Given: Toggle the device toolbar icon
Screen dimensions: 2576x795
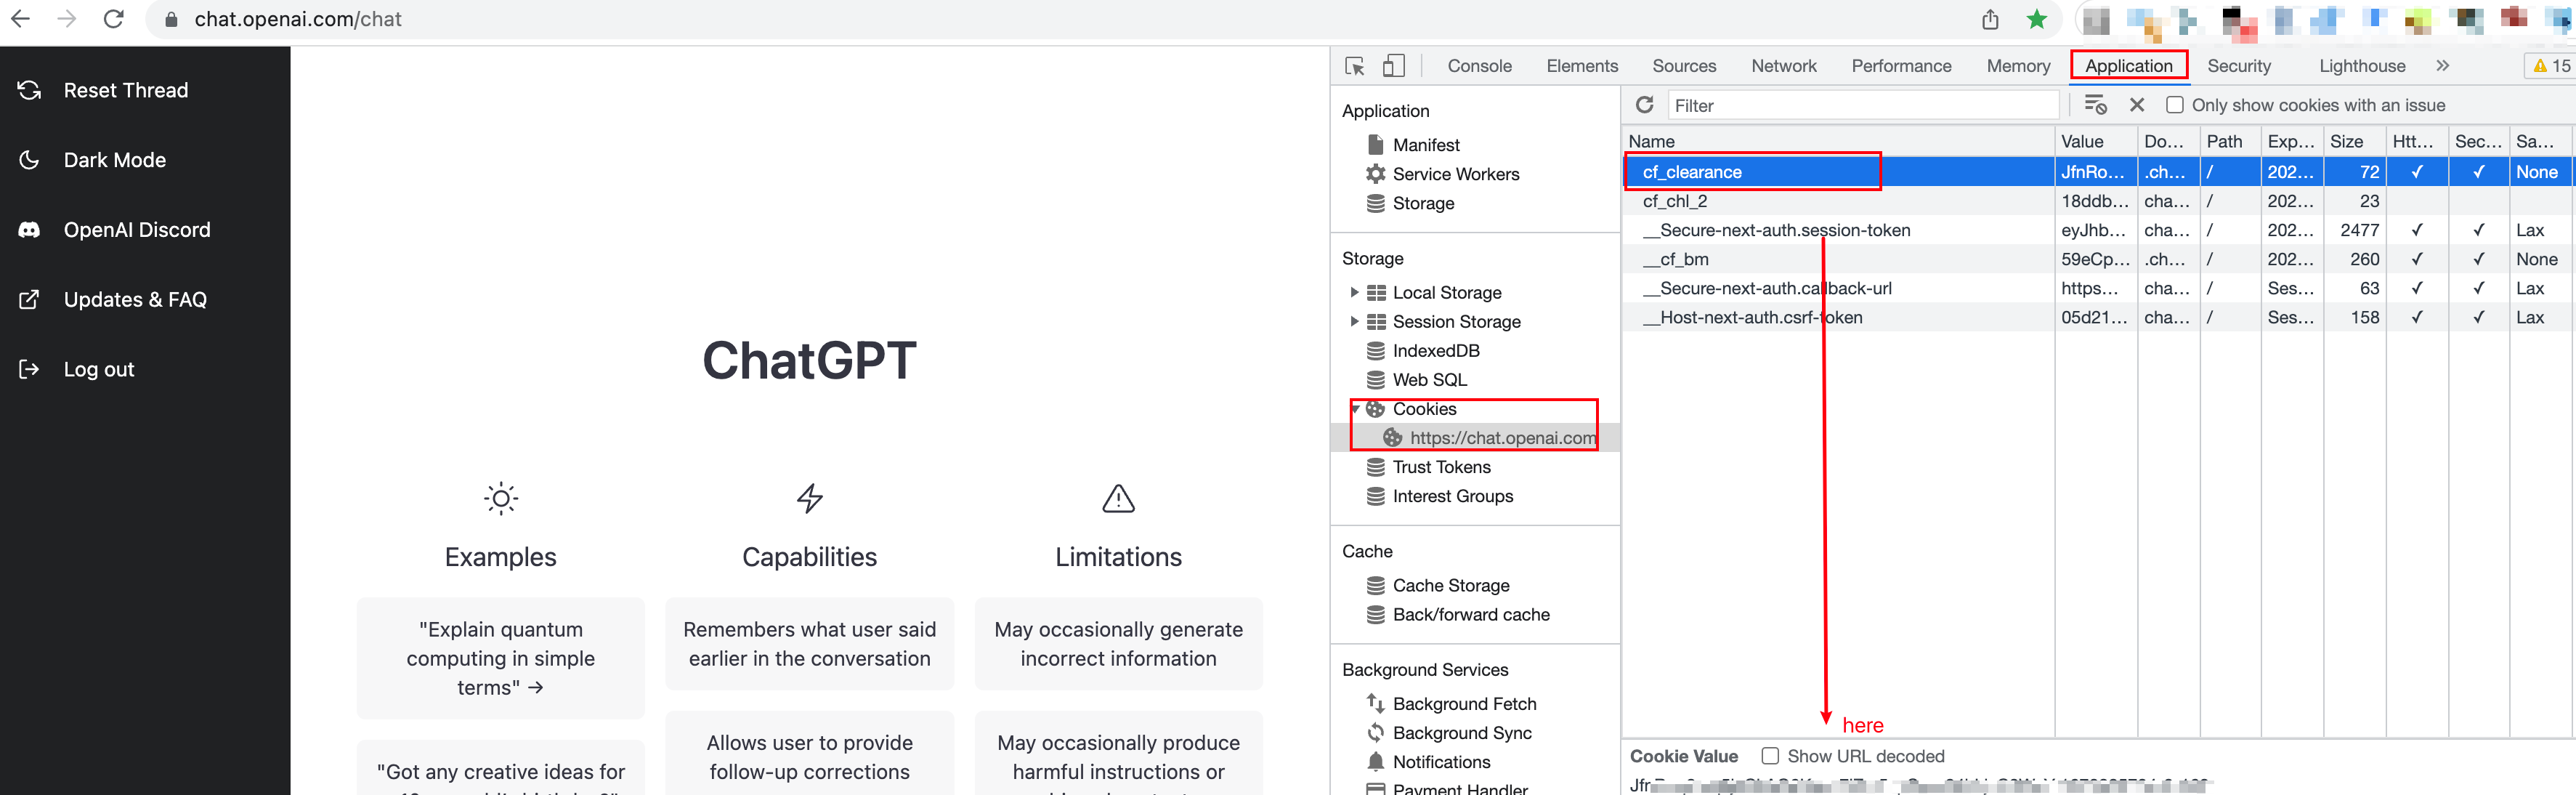Looking at the screenshot, I should [1393, 66].
